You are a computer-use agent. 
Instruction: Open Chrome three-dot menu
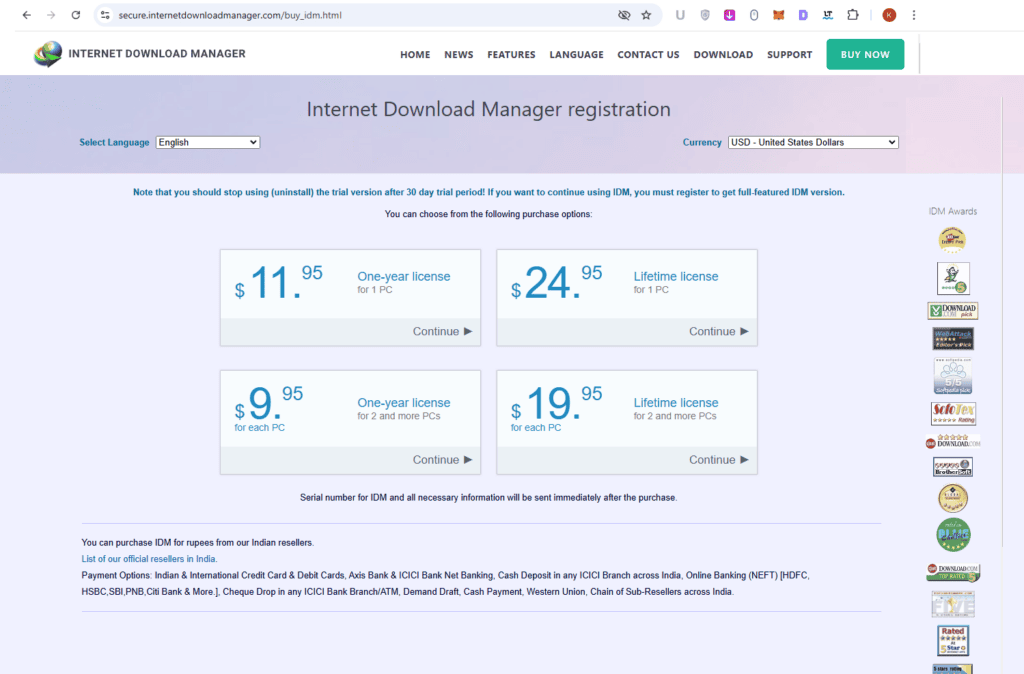pyautogui.click(x=914, y=15)
